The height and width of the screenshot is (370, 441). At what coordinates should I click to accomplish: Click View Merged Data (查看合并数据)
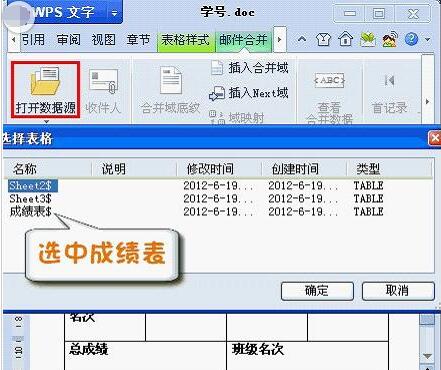(329, 99)
